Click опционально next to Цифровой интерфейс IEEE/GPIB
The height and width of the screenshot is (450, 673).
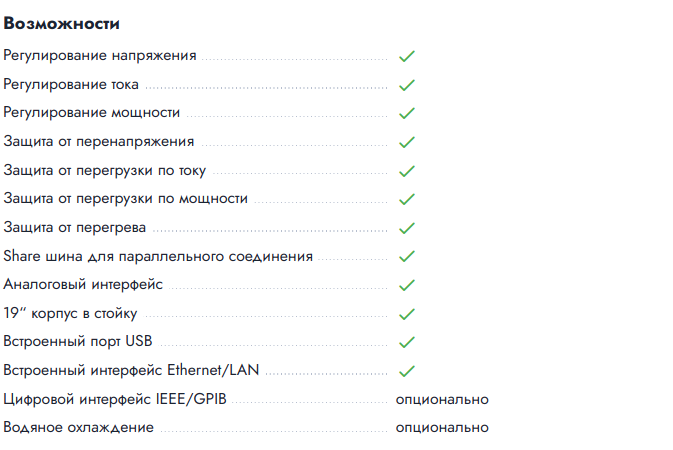pos(442,400)
